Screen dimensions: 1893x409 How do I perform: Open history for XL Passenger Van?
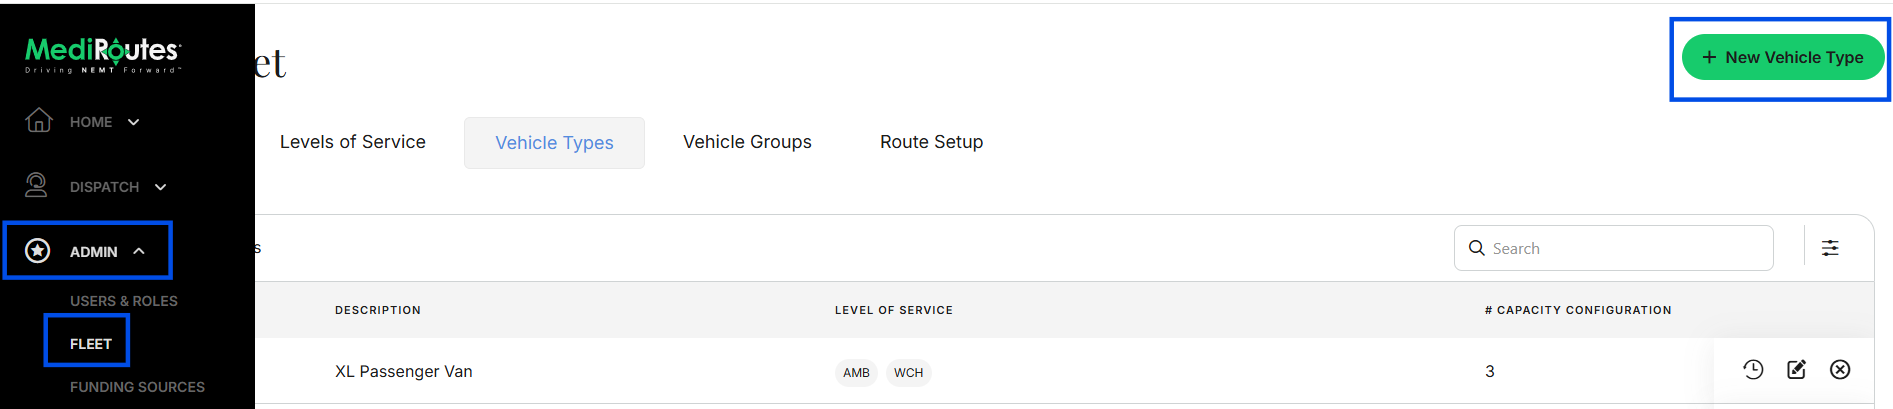(1753, 370)
